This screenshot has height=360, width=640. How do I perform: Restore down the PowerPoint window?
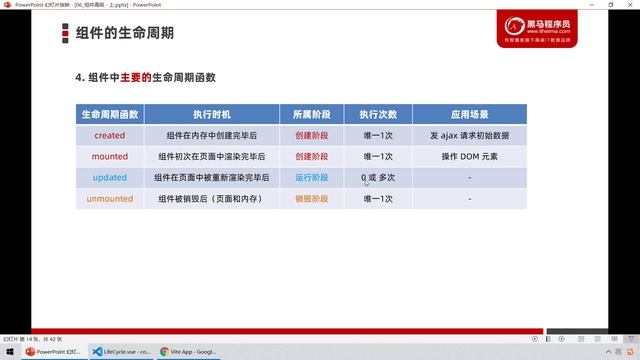611,4
